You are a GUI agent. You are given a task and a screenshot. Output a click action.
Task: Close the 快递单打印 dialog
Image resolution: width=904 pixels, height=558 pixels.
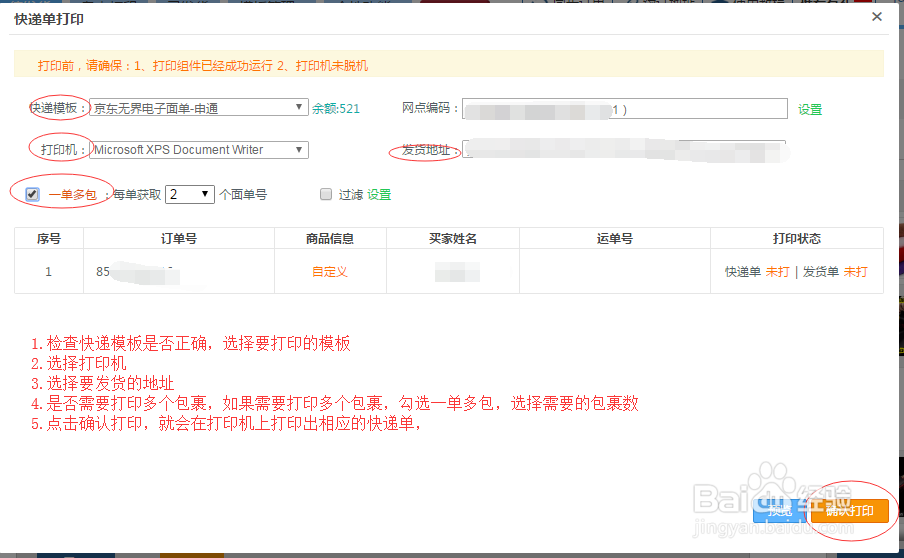[x=877, y=17]
